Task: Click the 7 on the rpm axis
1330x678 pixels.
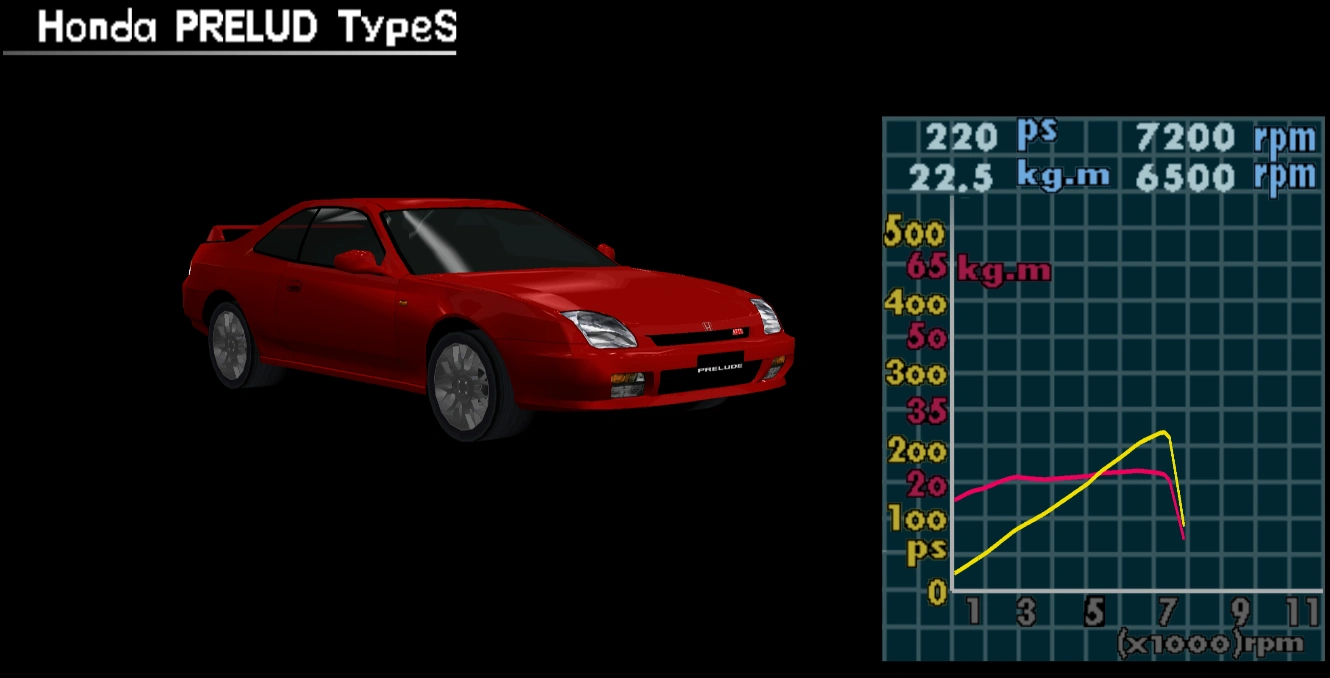Action: pos(1166,611)
